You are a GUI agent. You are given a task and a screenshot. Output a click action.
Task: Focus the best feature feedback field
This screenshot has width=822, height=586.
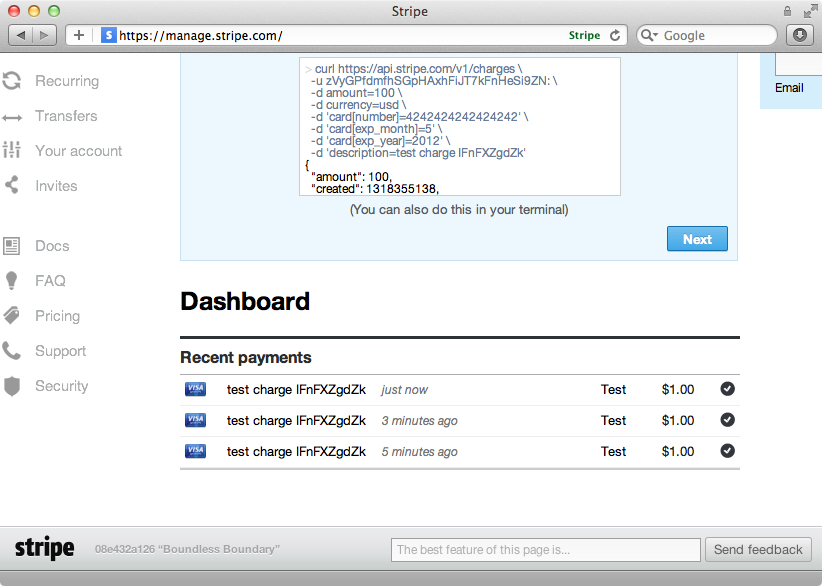[x=546, y=550]
